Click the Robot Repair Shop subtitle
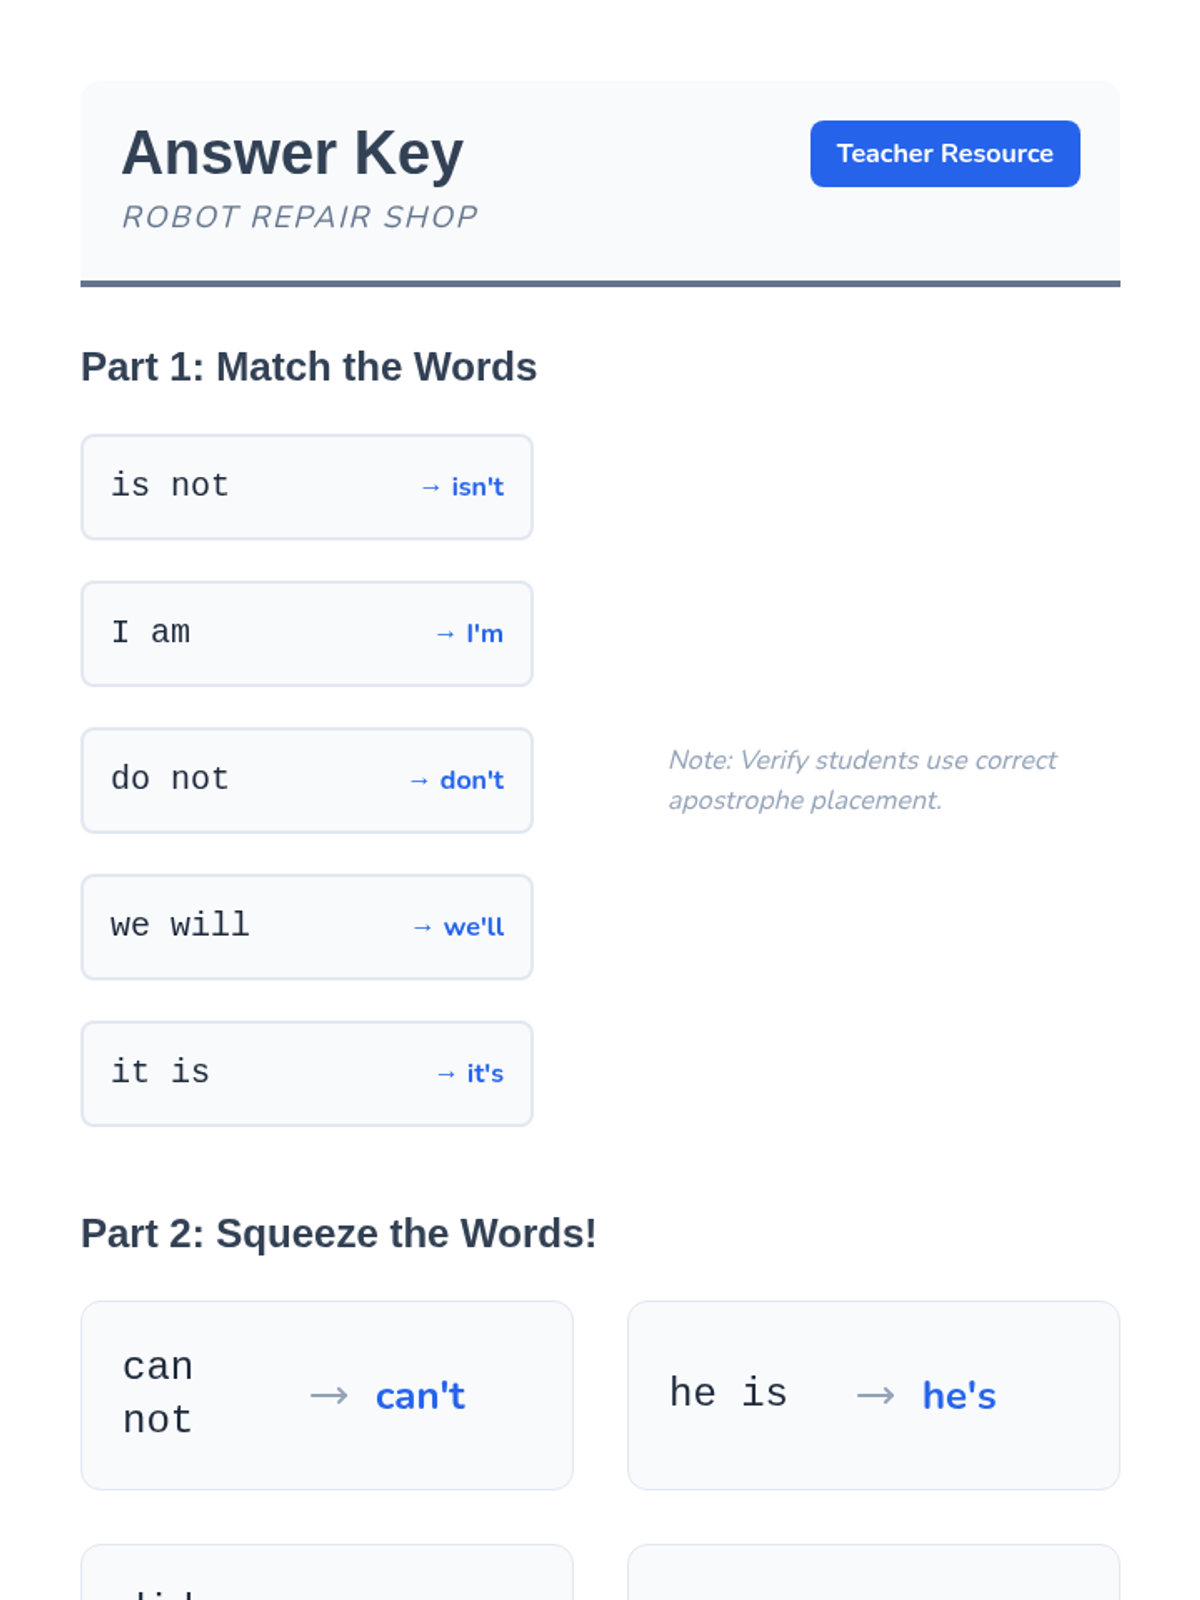The width and height of the screenshot is (1200, 1600). coord(299,217)
